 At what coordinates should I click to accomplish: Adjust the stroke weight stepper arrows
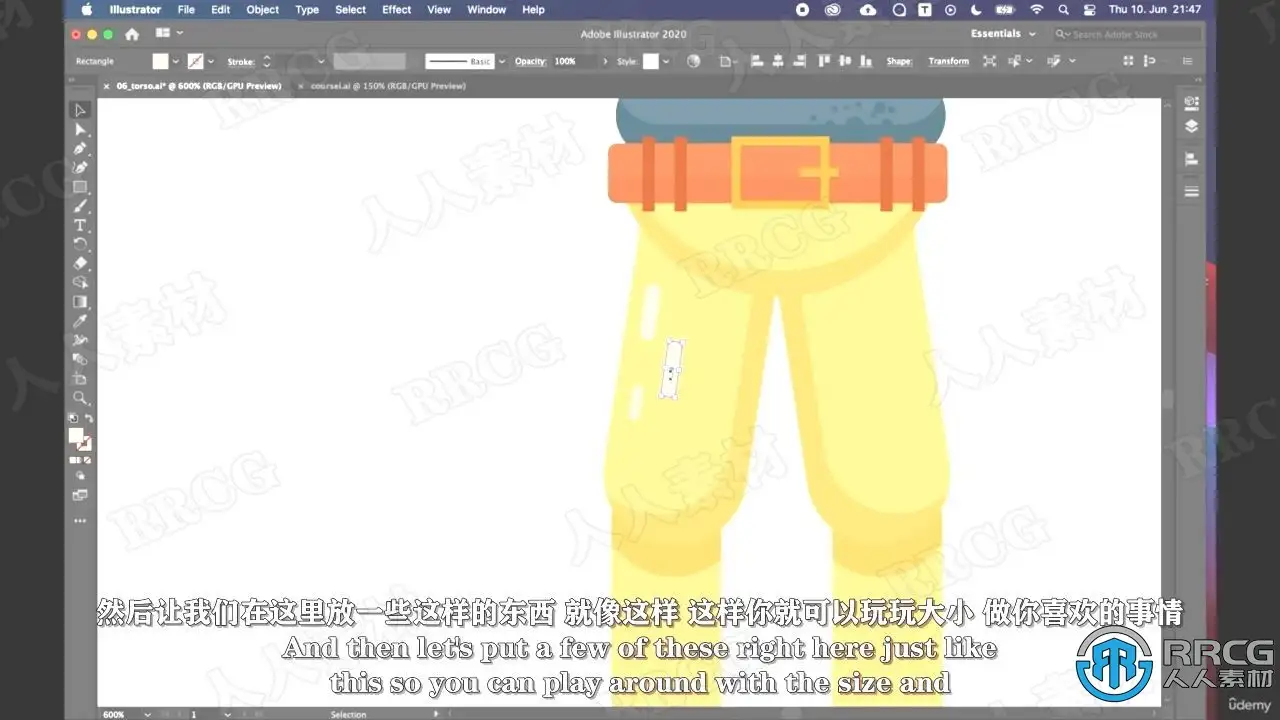click(266, 61)
